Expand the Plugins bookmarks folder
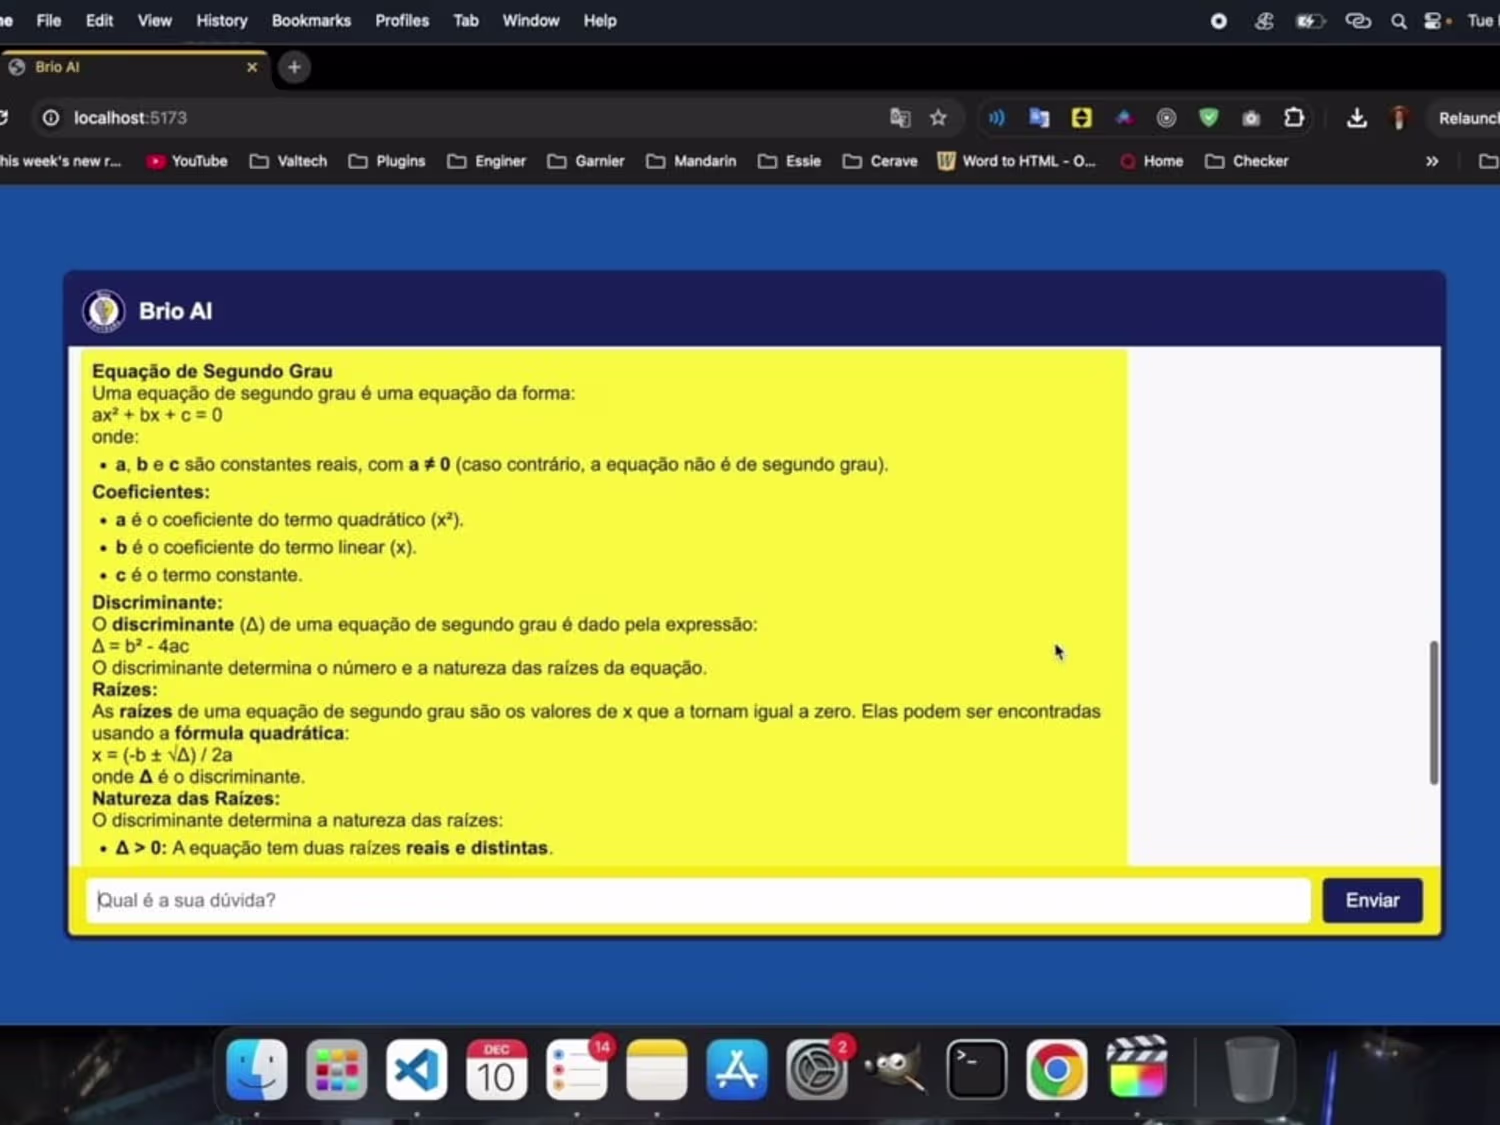 point(387,161)
